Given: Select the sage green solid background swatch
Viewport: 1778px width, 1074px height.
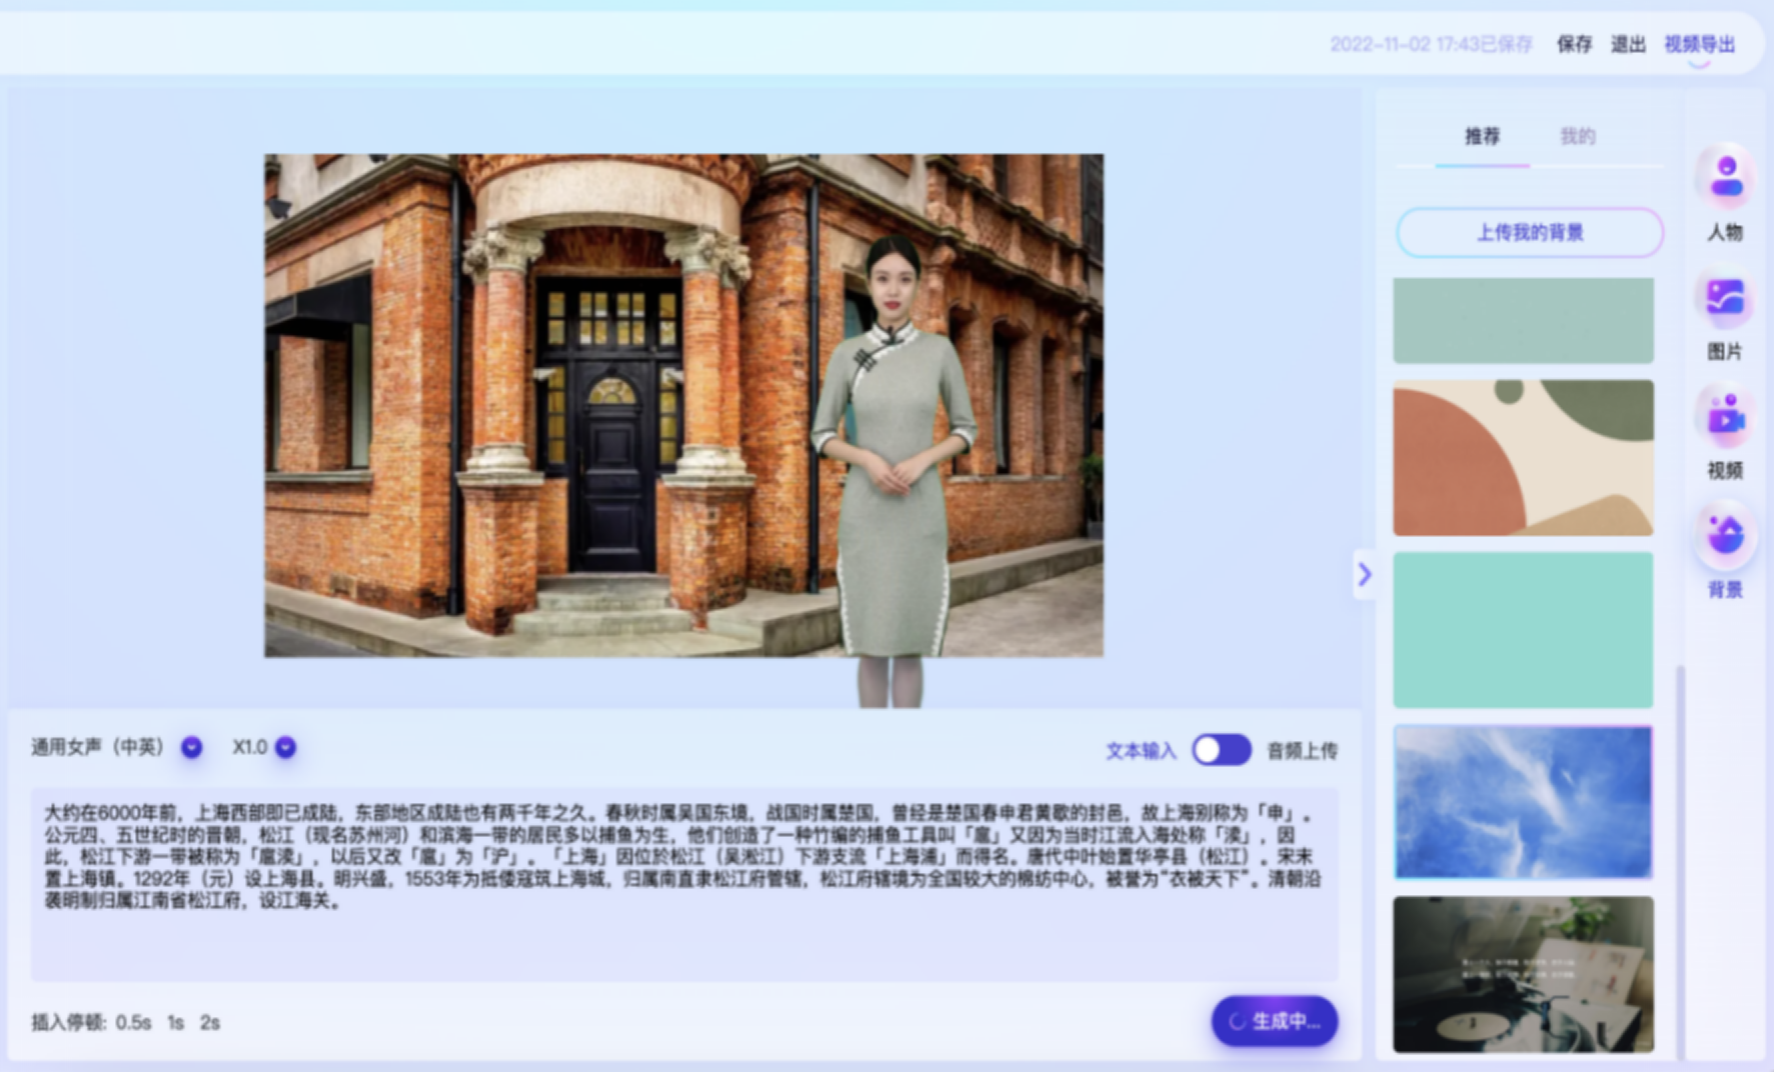Looking at the screenshot, I should [1522, 320].
